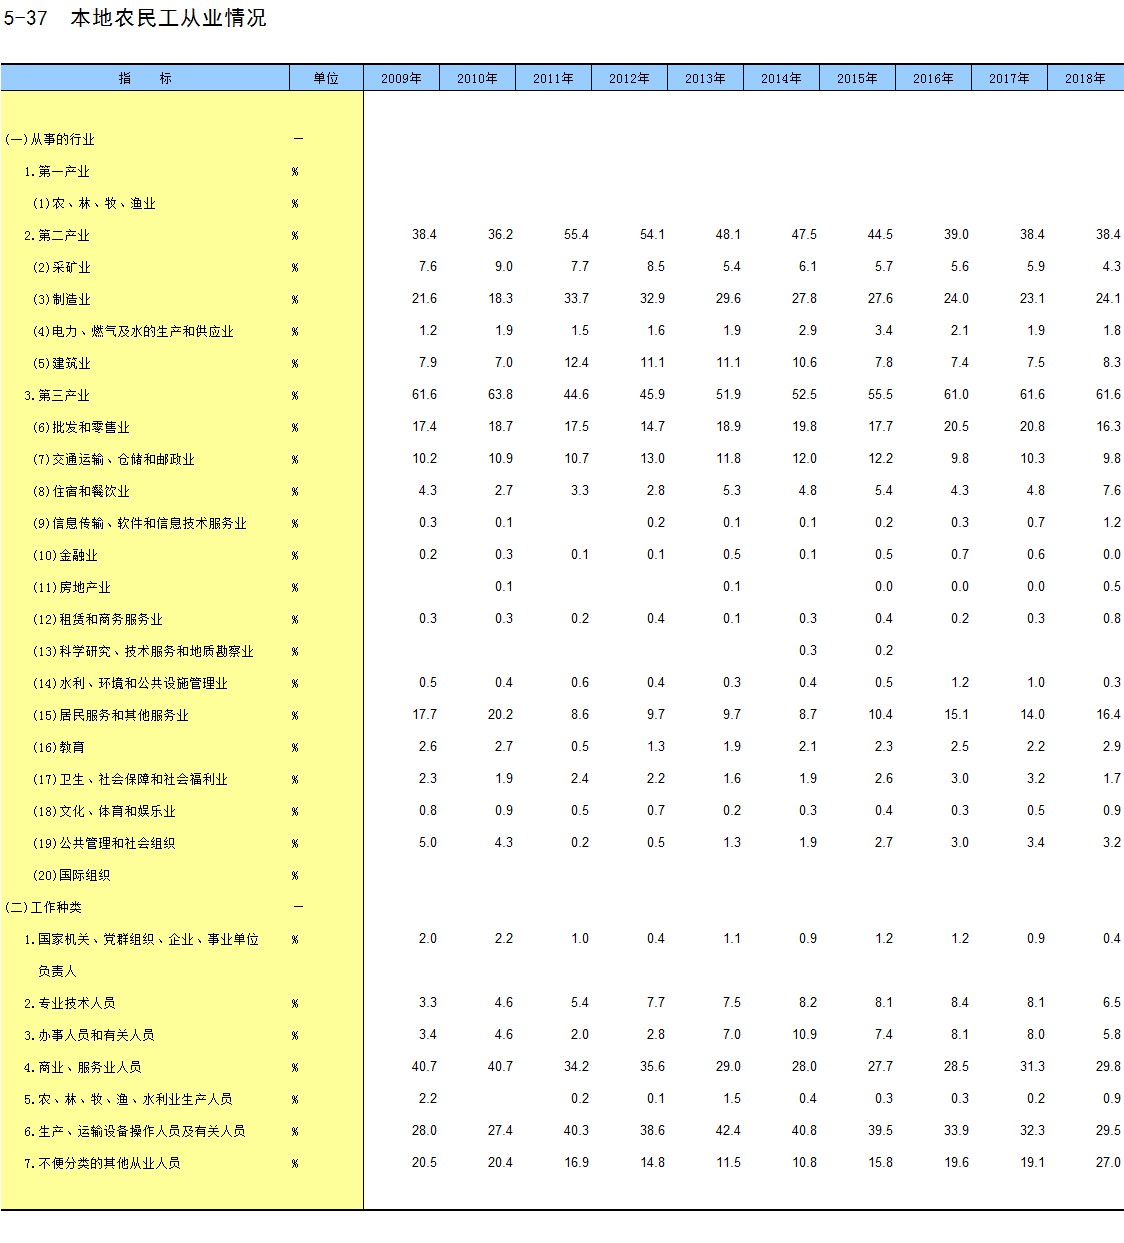
Task: Select the row 1.国家机关、党群组织、企业、事业单位
Action: pyautogui.click(x=142, y=939)
